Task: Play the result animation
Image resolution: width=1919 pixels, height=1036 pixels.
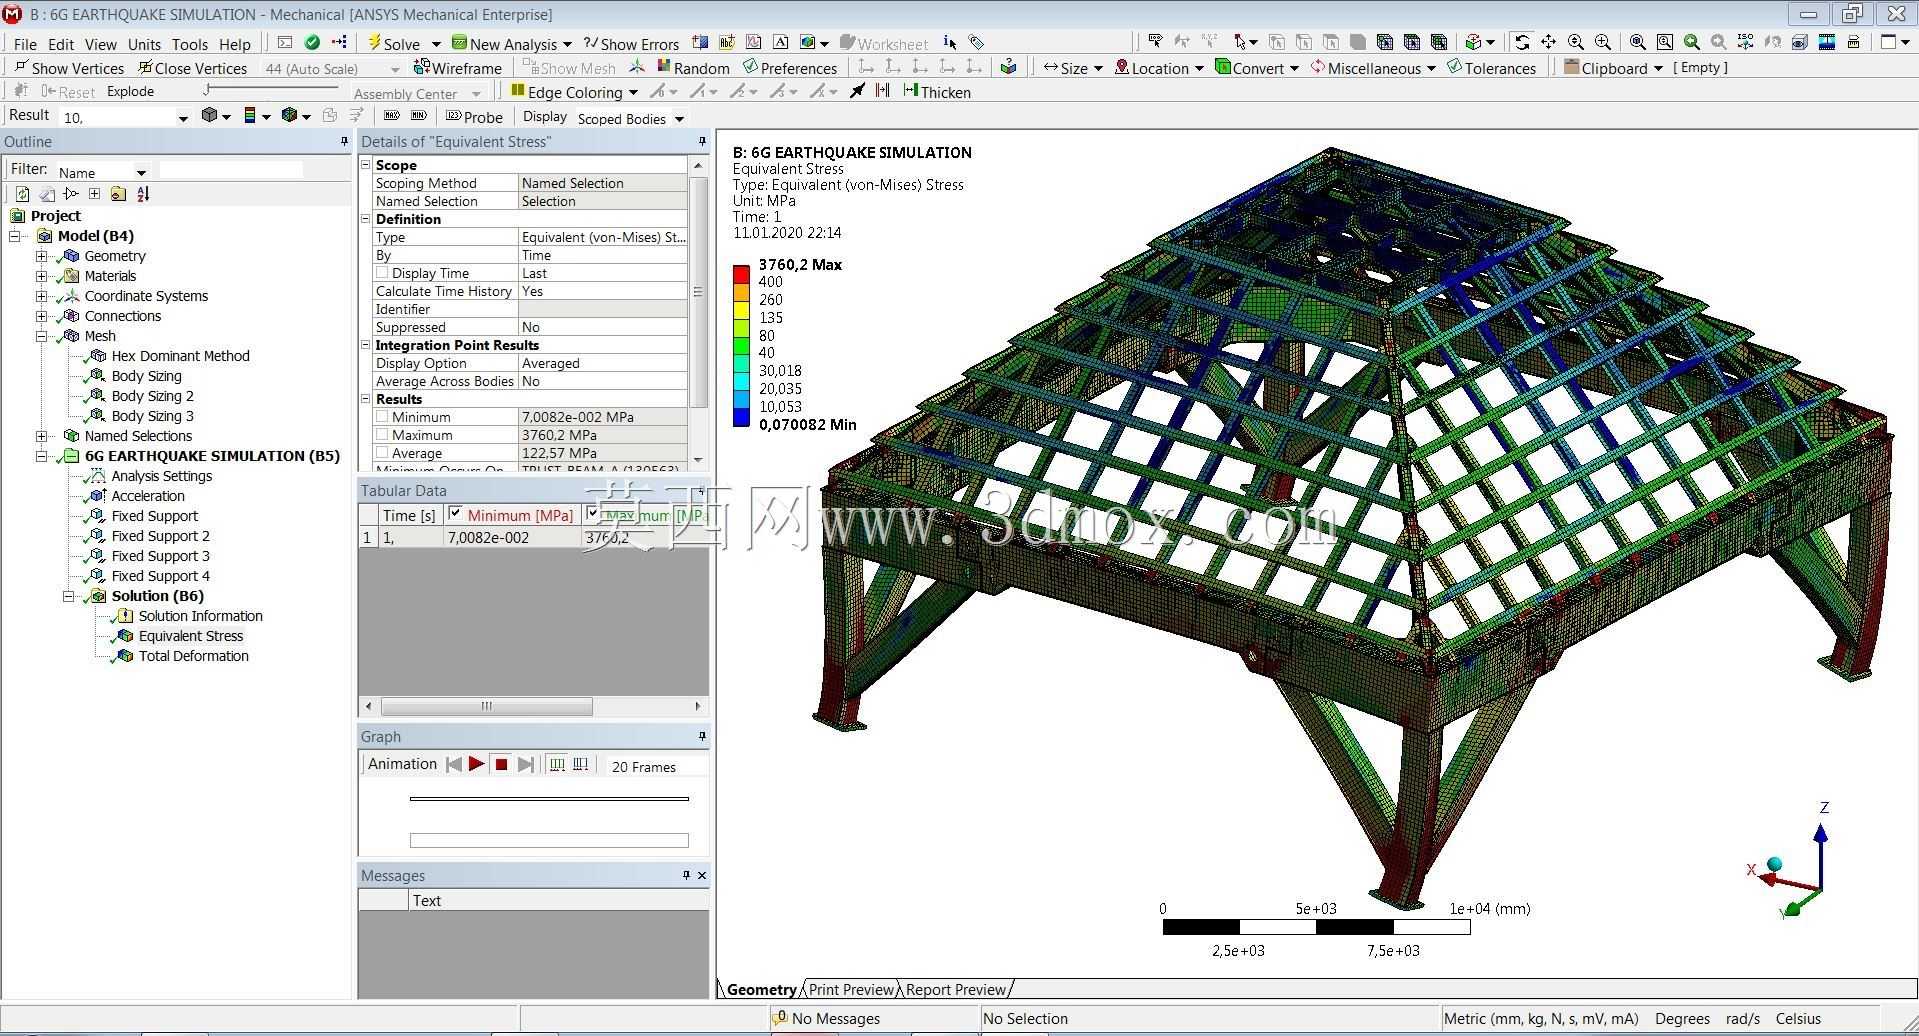Action: pyautogui.click(x=476, y=764)
